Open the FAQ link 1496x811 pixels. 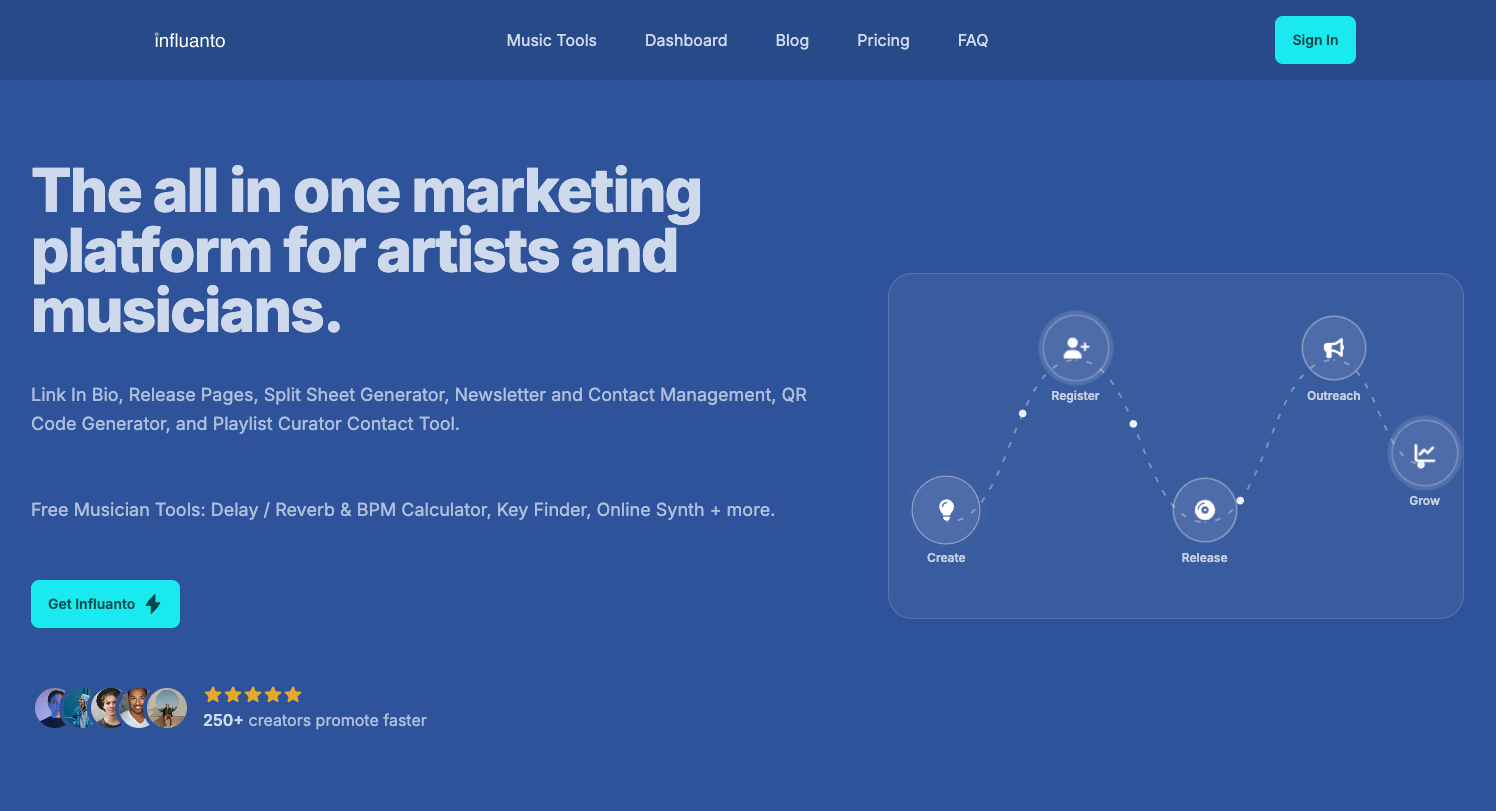pyautogui.click(x=973, y=40)
